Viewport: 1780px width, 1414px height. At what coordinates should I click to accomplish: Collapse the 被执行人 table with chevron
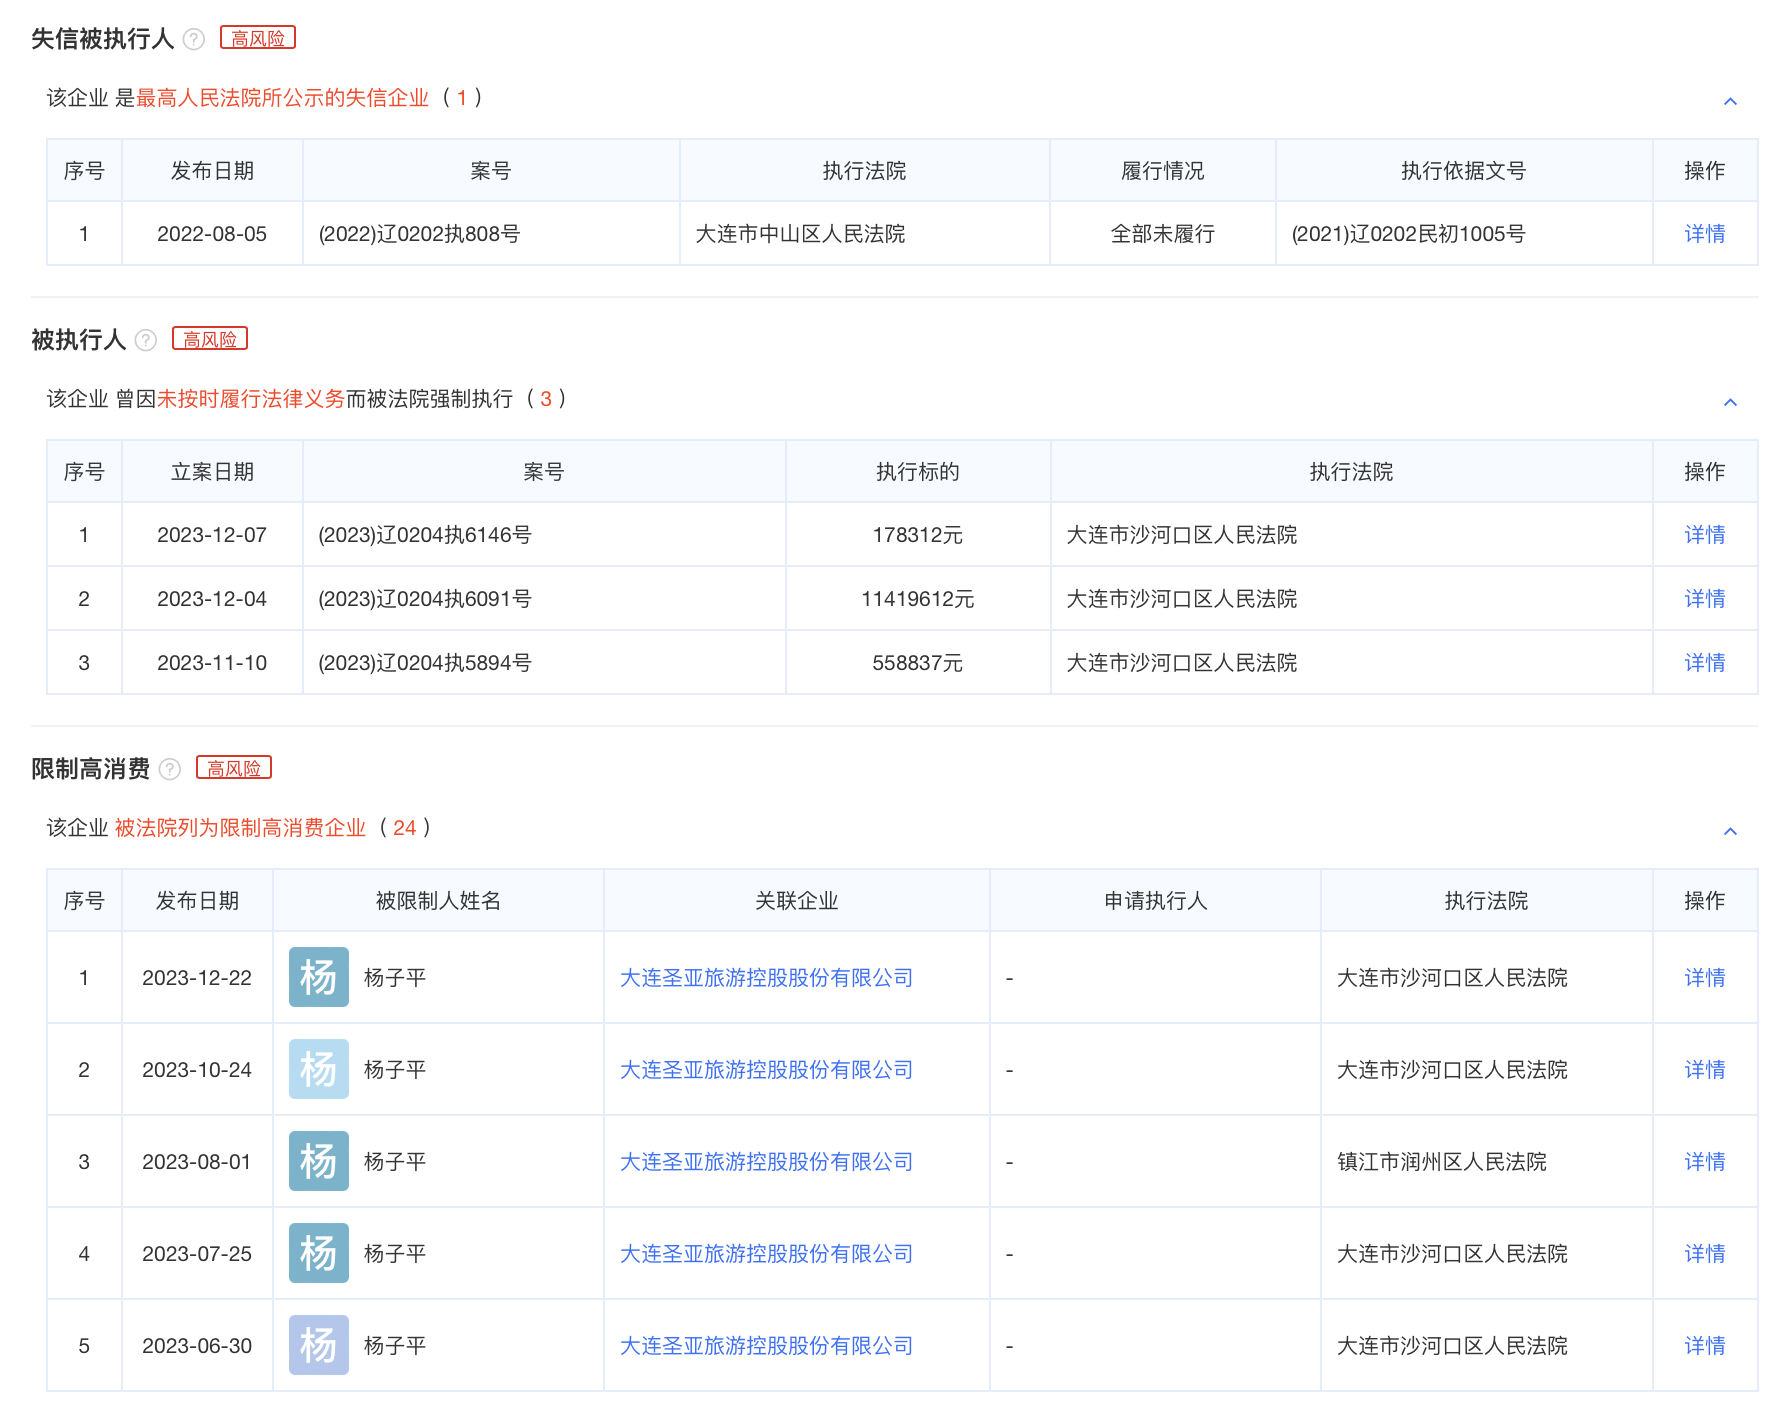point(1730,402)
